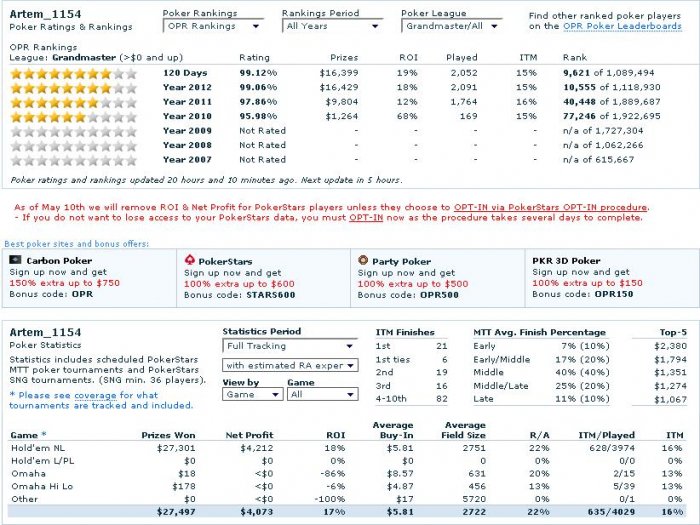Click the PokerStars spade icon

coord(190,260)
